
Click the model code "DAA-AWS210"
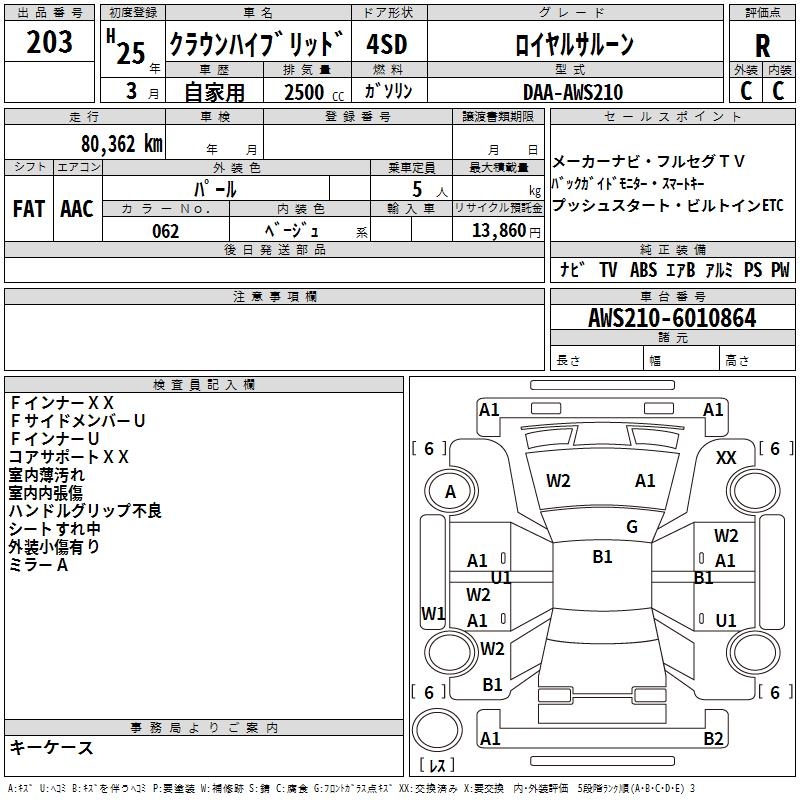(573, 92)
